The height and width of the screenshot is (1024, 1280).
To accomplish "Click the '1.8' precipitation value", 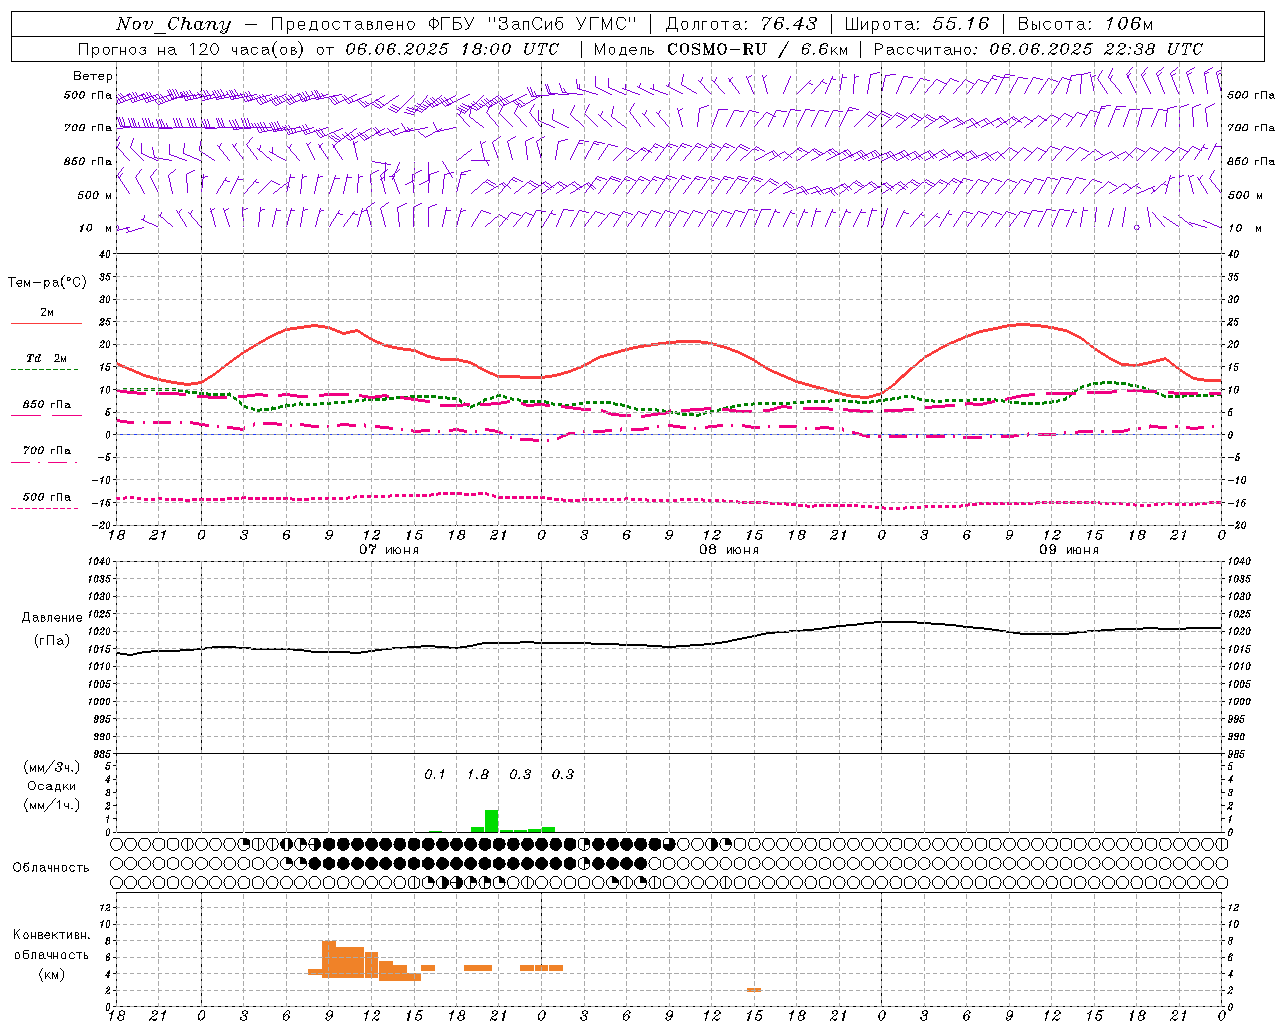I will (478, 775).
